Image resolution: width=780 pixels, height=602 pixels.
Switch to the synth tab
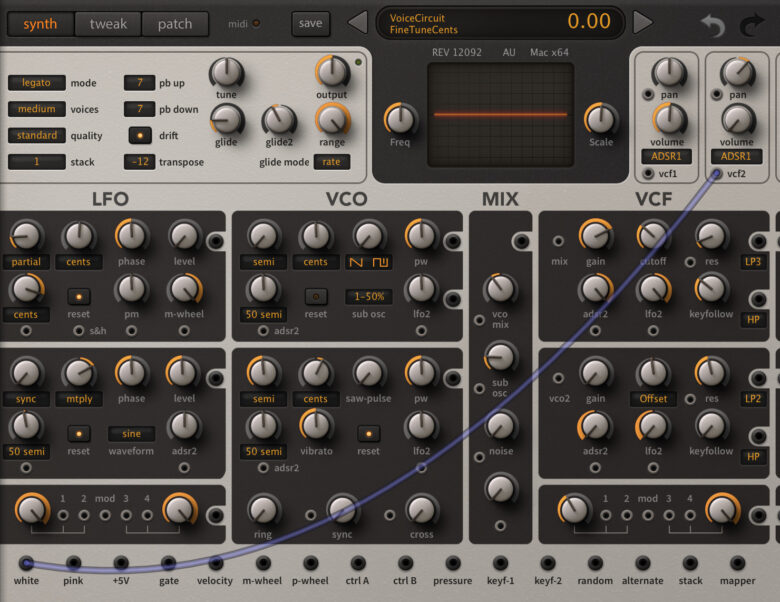click(40, 24)
